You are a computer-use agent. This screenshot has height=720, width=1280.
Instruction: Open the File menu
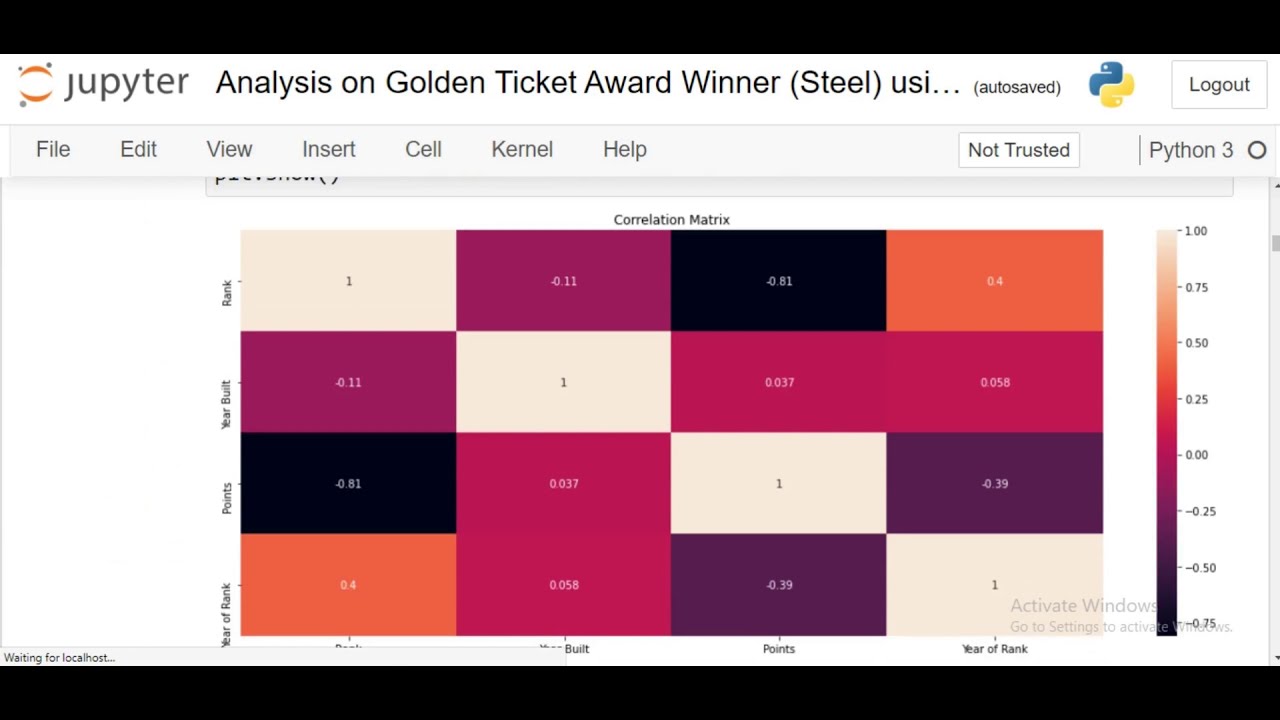[x=53, y=149]
